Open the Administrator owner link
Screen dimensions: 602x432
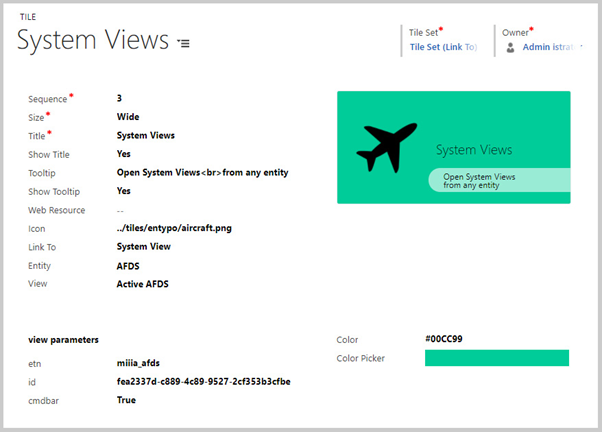tap(552, 47)
